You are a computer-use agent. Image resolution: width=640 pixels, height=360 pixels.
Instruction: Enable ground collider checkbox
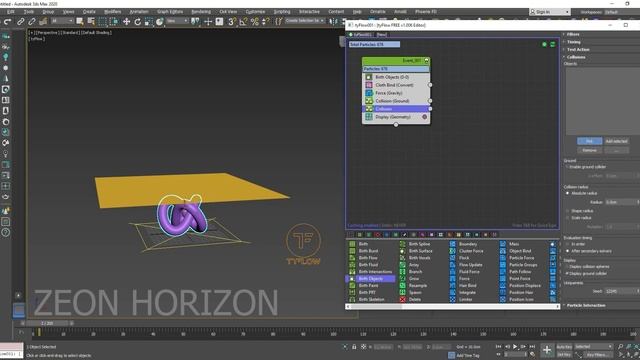[x=567, y=167]
